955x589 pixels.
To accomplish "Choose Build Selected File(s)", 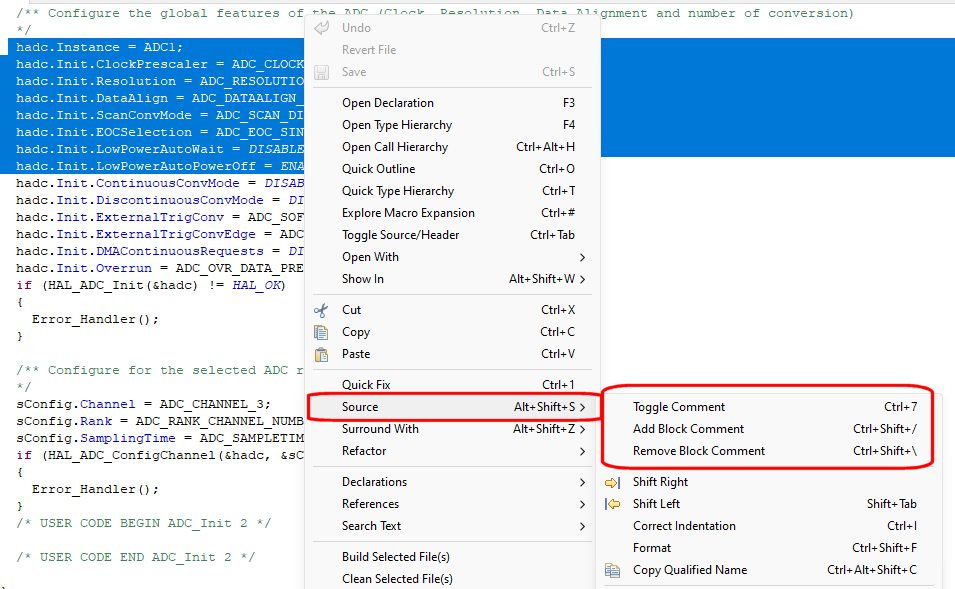I will click(452, 557).
